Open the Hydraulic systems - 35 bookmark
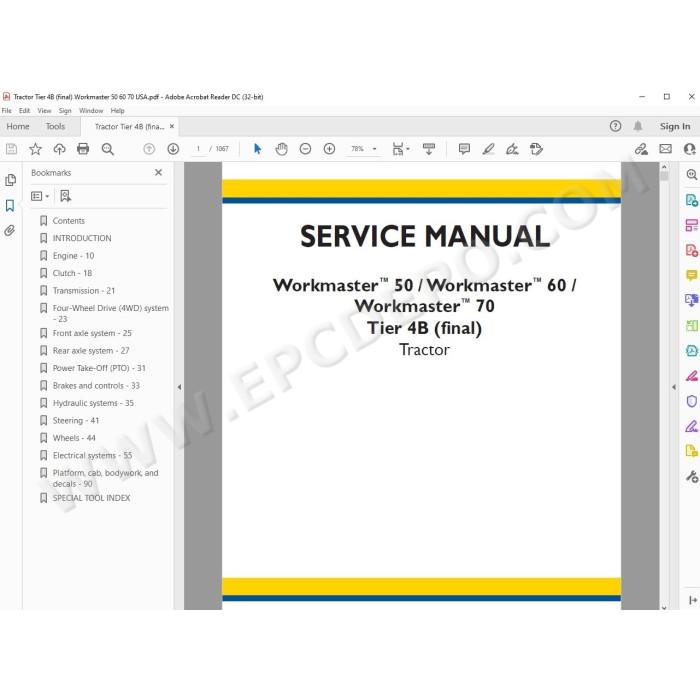The width and height of the screenshot is (700, 700). pyautogui.click(x=93, y=403)
